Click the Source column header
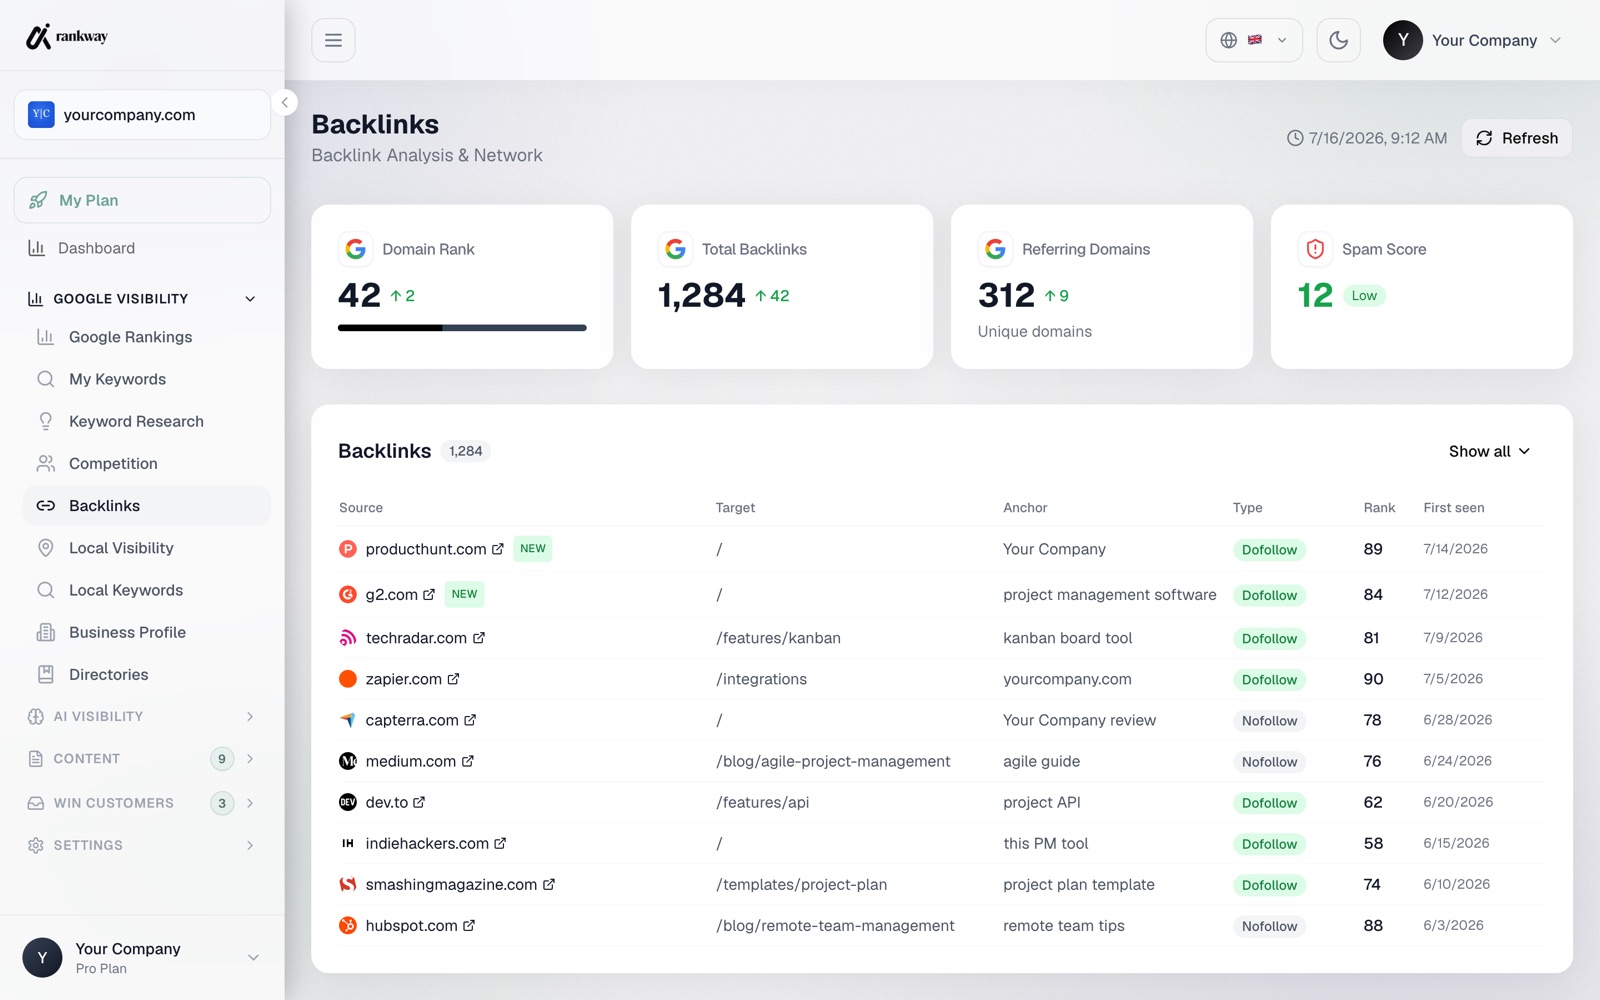1600x1000 pixels. [361, 508]
